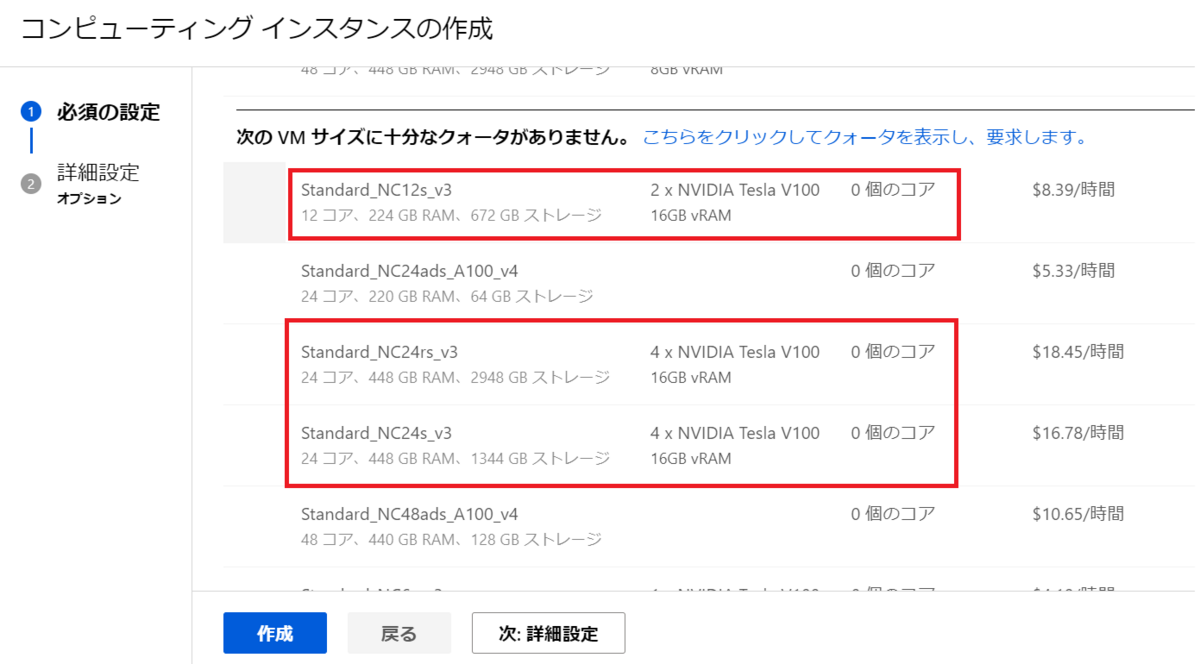The width and height of the screenshot is (1200, 664).
Task: Click 0 個のコア in Standard_NC24ads_A100_v4 row
Action: pos(893,270)
